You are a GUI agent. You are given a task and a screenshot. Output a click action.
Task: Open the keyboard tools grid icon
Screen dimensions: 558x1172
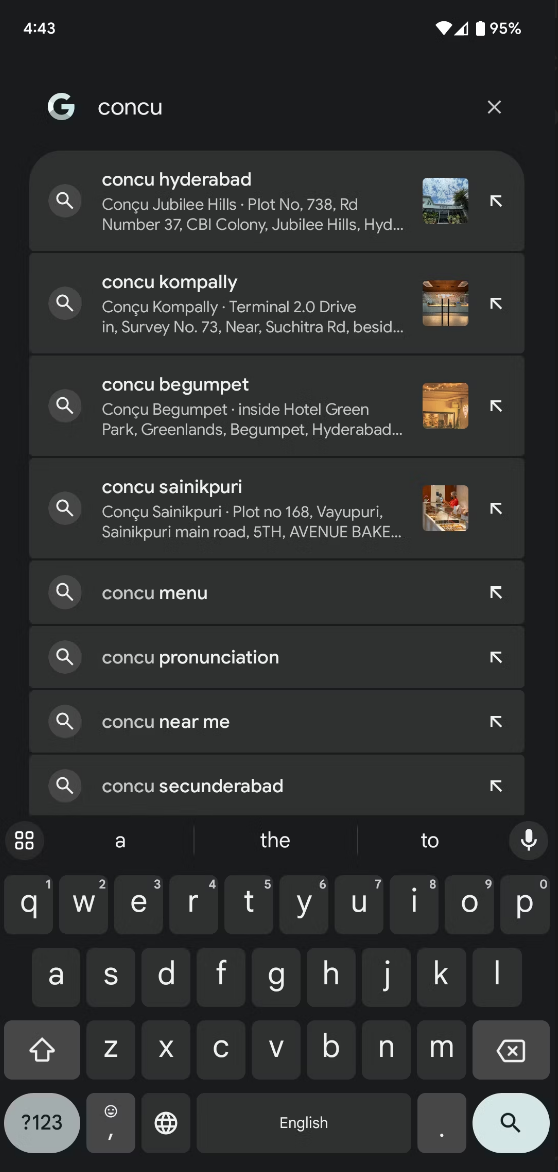point(25,840)
